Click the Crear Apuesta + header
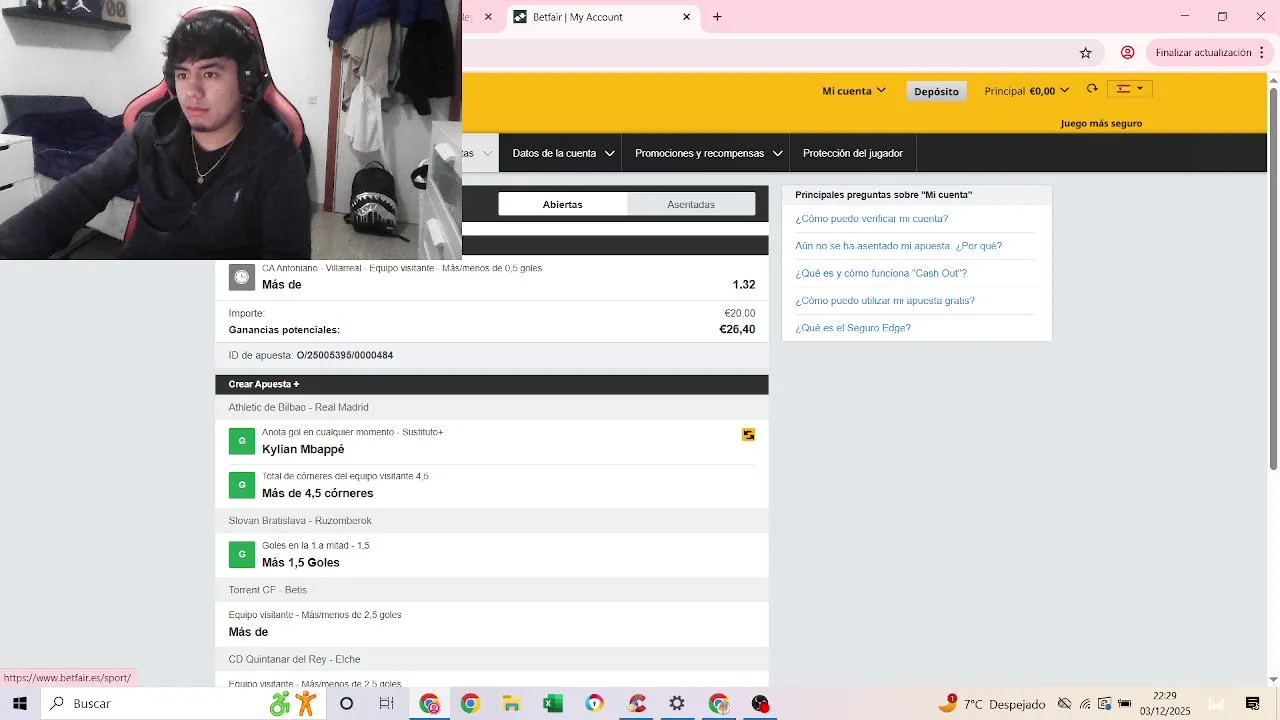Screen dimensions: 1280x720 coord(492,384)
